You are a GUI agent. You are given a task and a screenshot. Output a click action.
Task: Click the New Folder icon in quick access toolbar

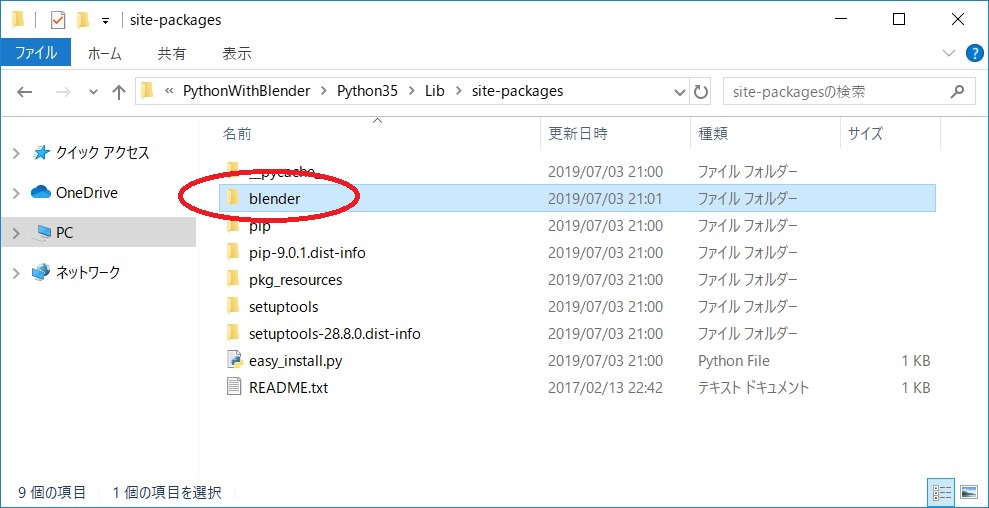(82, 20)
